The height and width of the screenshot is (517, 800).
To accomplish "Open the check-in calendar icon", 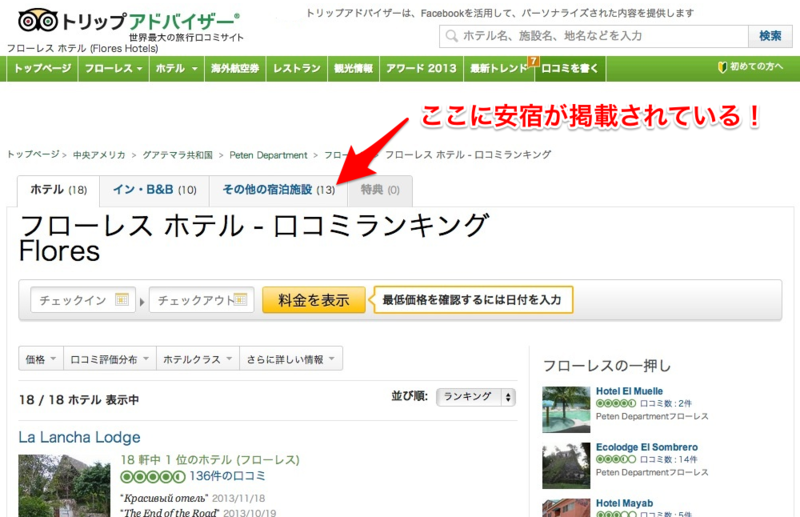I will point(122,300).
